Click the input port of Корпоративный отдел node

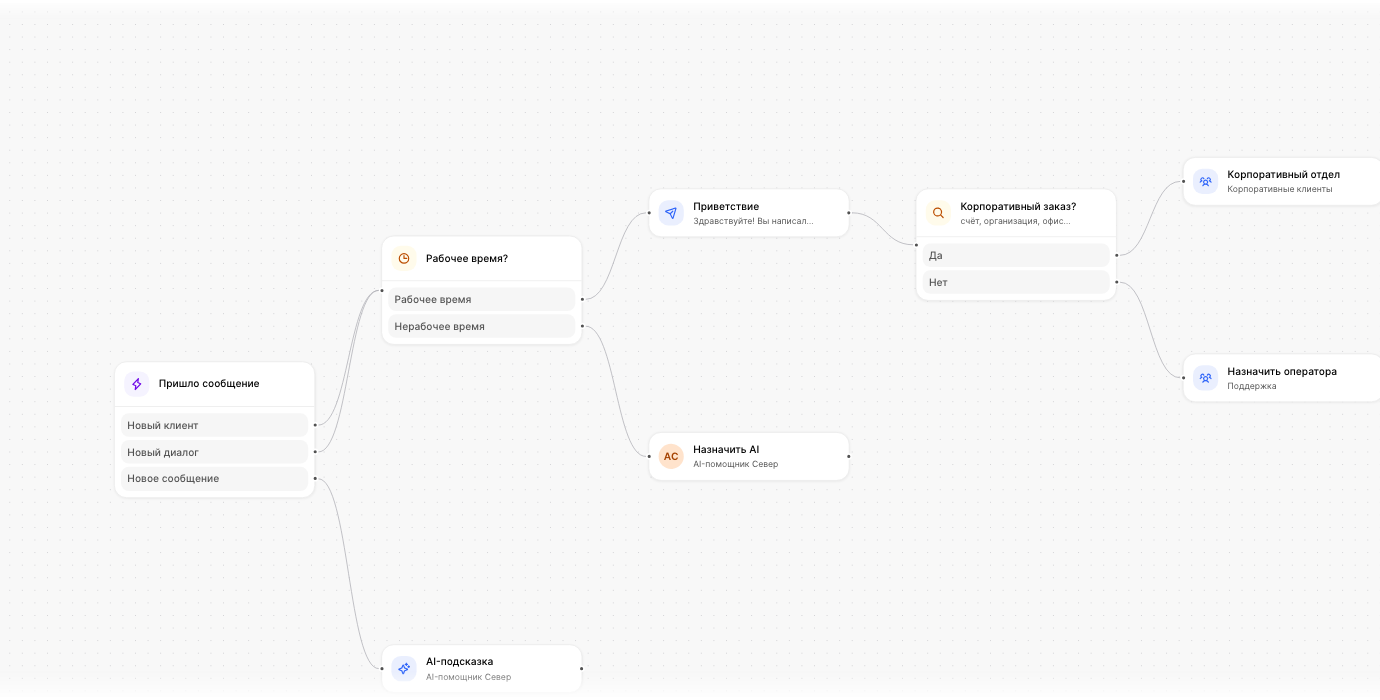(x=1183, y=181)
